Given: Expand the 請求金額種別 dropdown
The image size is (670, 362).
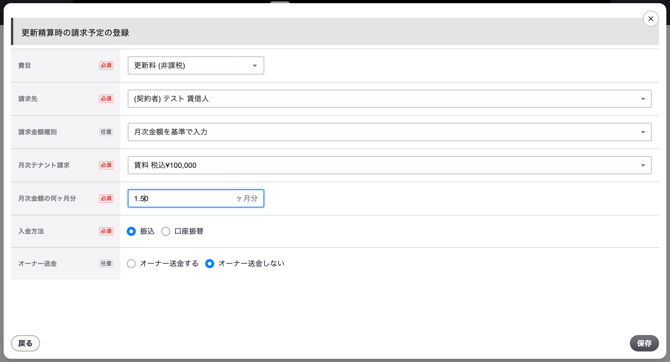Looking at the screenshot, I should tap(389, 132).
